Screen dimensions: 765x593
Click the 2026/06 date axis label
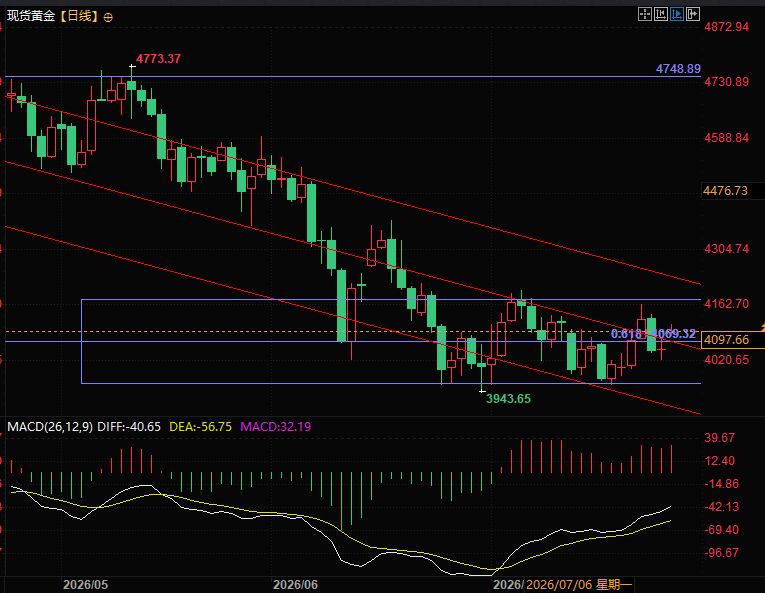point(295,585)
